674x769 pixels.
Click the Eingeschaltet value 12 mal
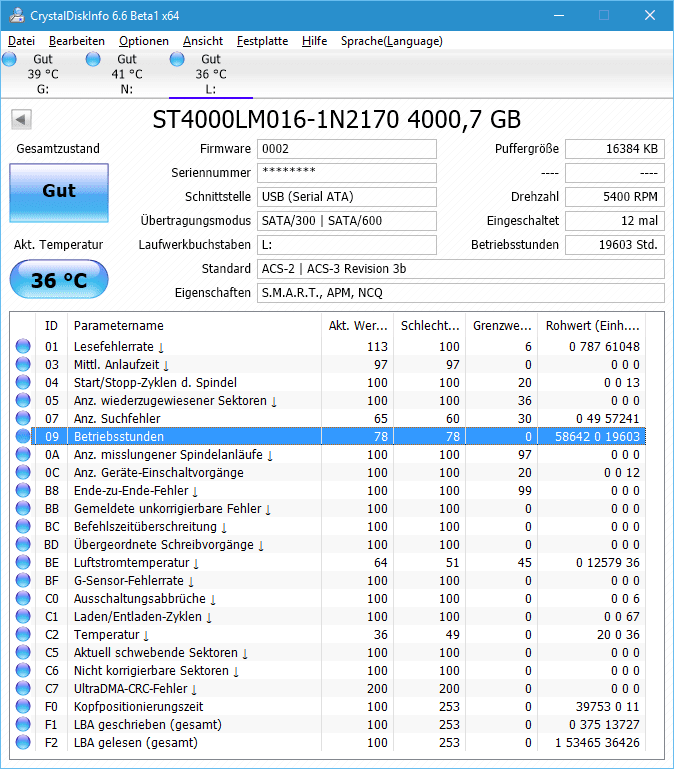[x=615, y=221]
